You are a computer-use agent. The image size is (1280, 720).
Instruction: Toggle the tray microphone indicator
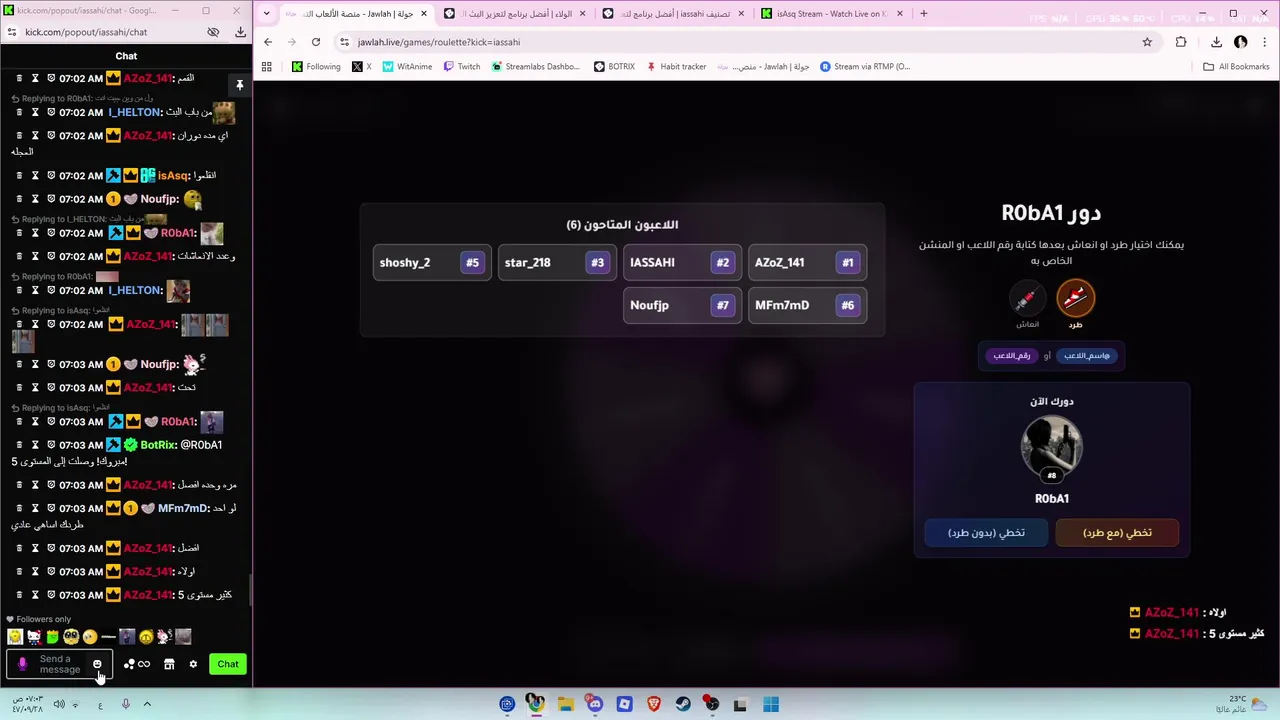point(125,704)
